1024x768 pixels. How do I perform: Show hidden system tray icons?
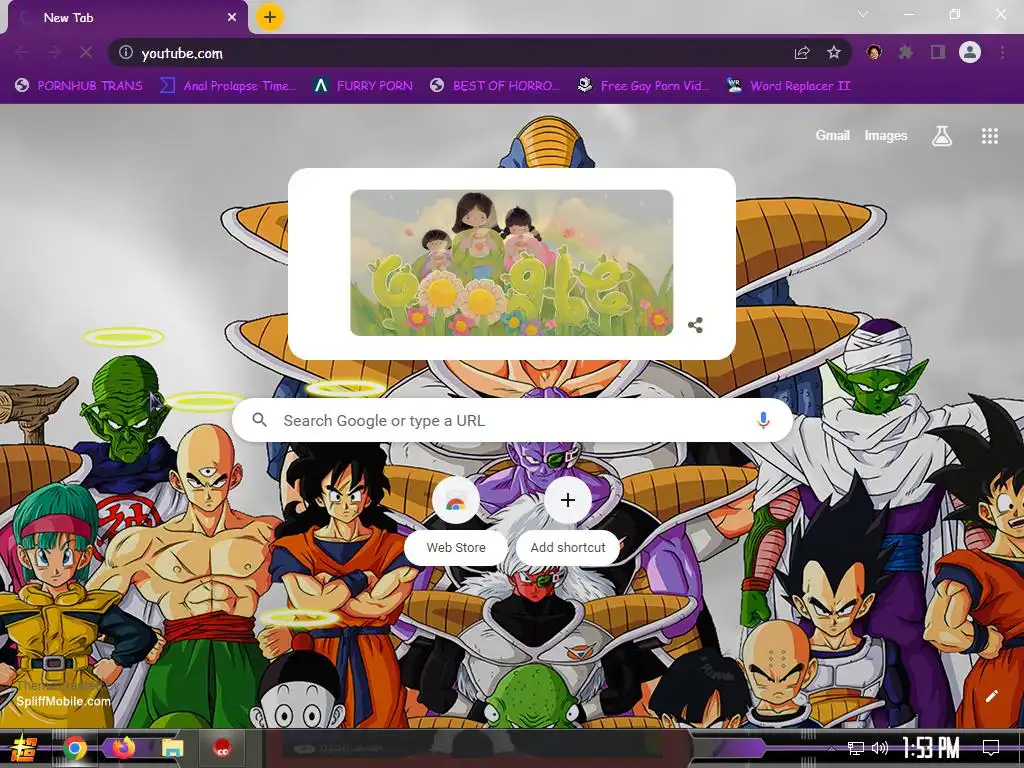click(x=831, y=748)
